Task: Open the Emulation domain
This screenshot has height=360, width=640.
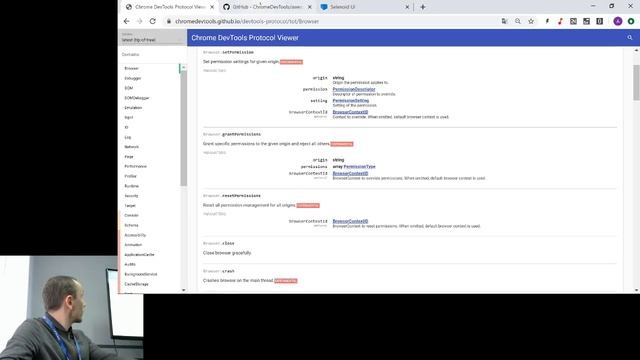Action: tap(133, 108)
